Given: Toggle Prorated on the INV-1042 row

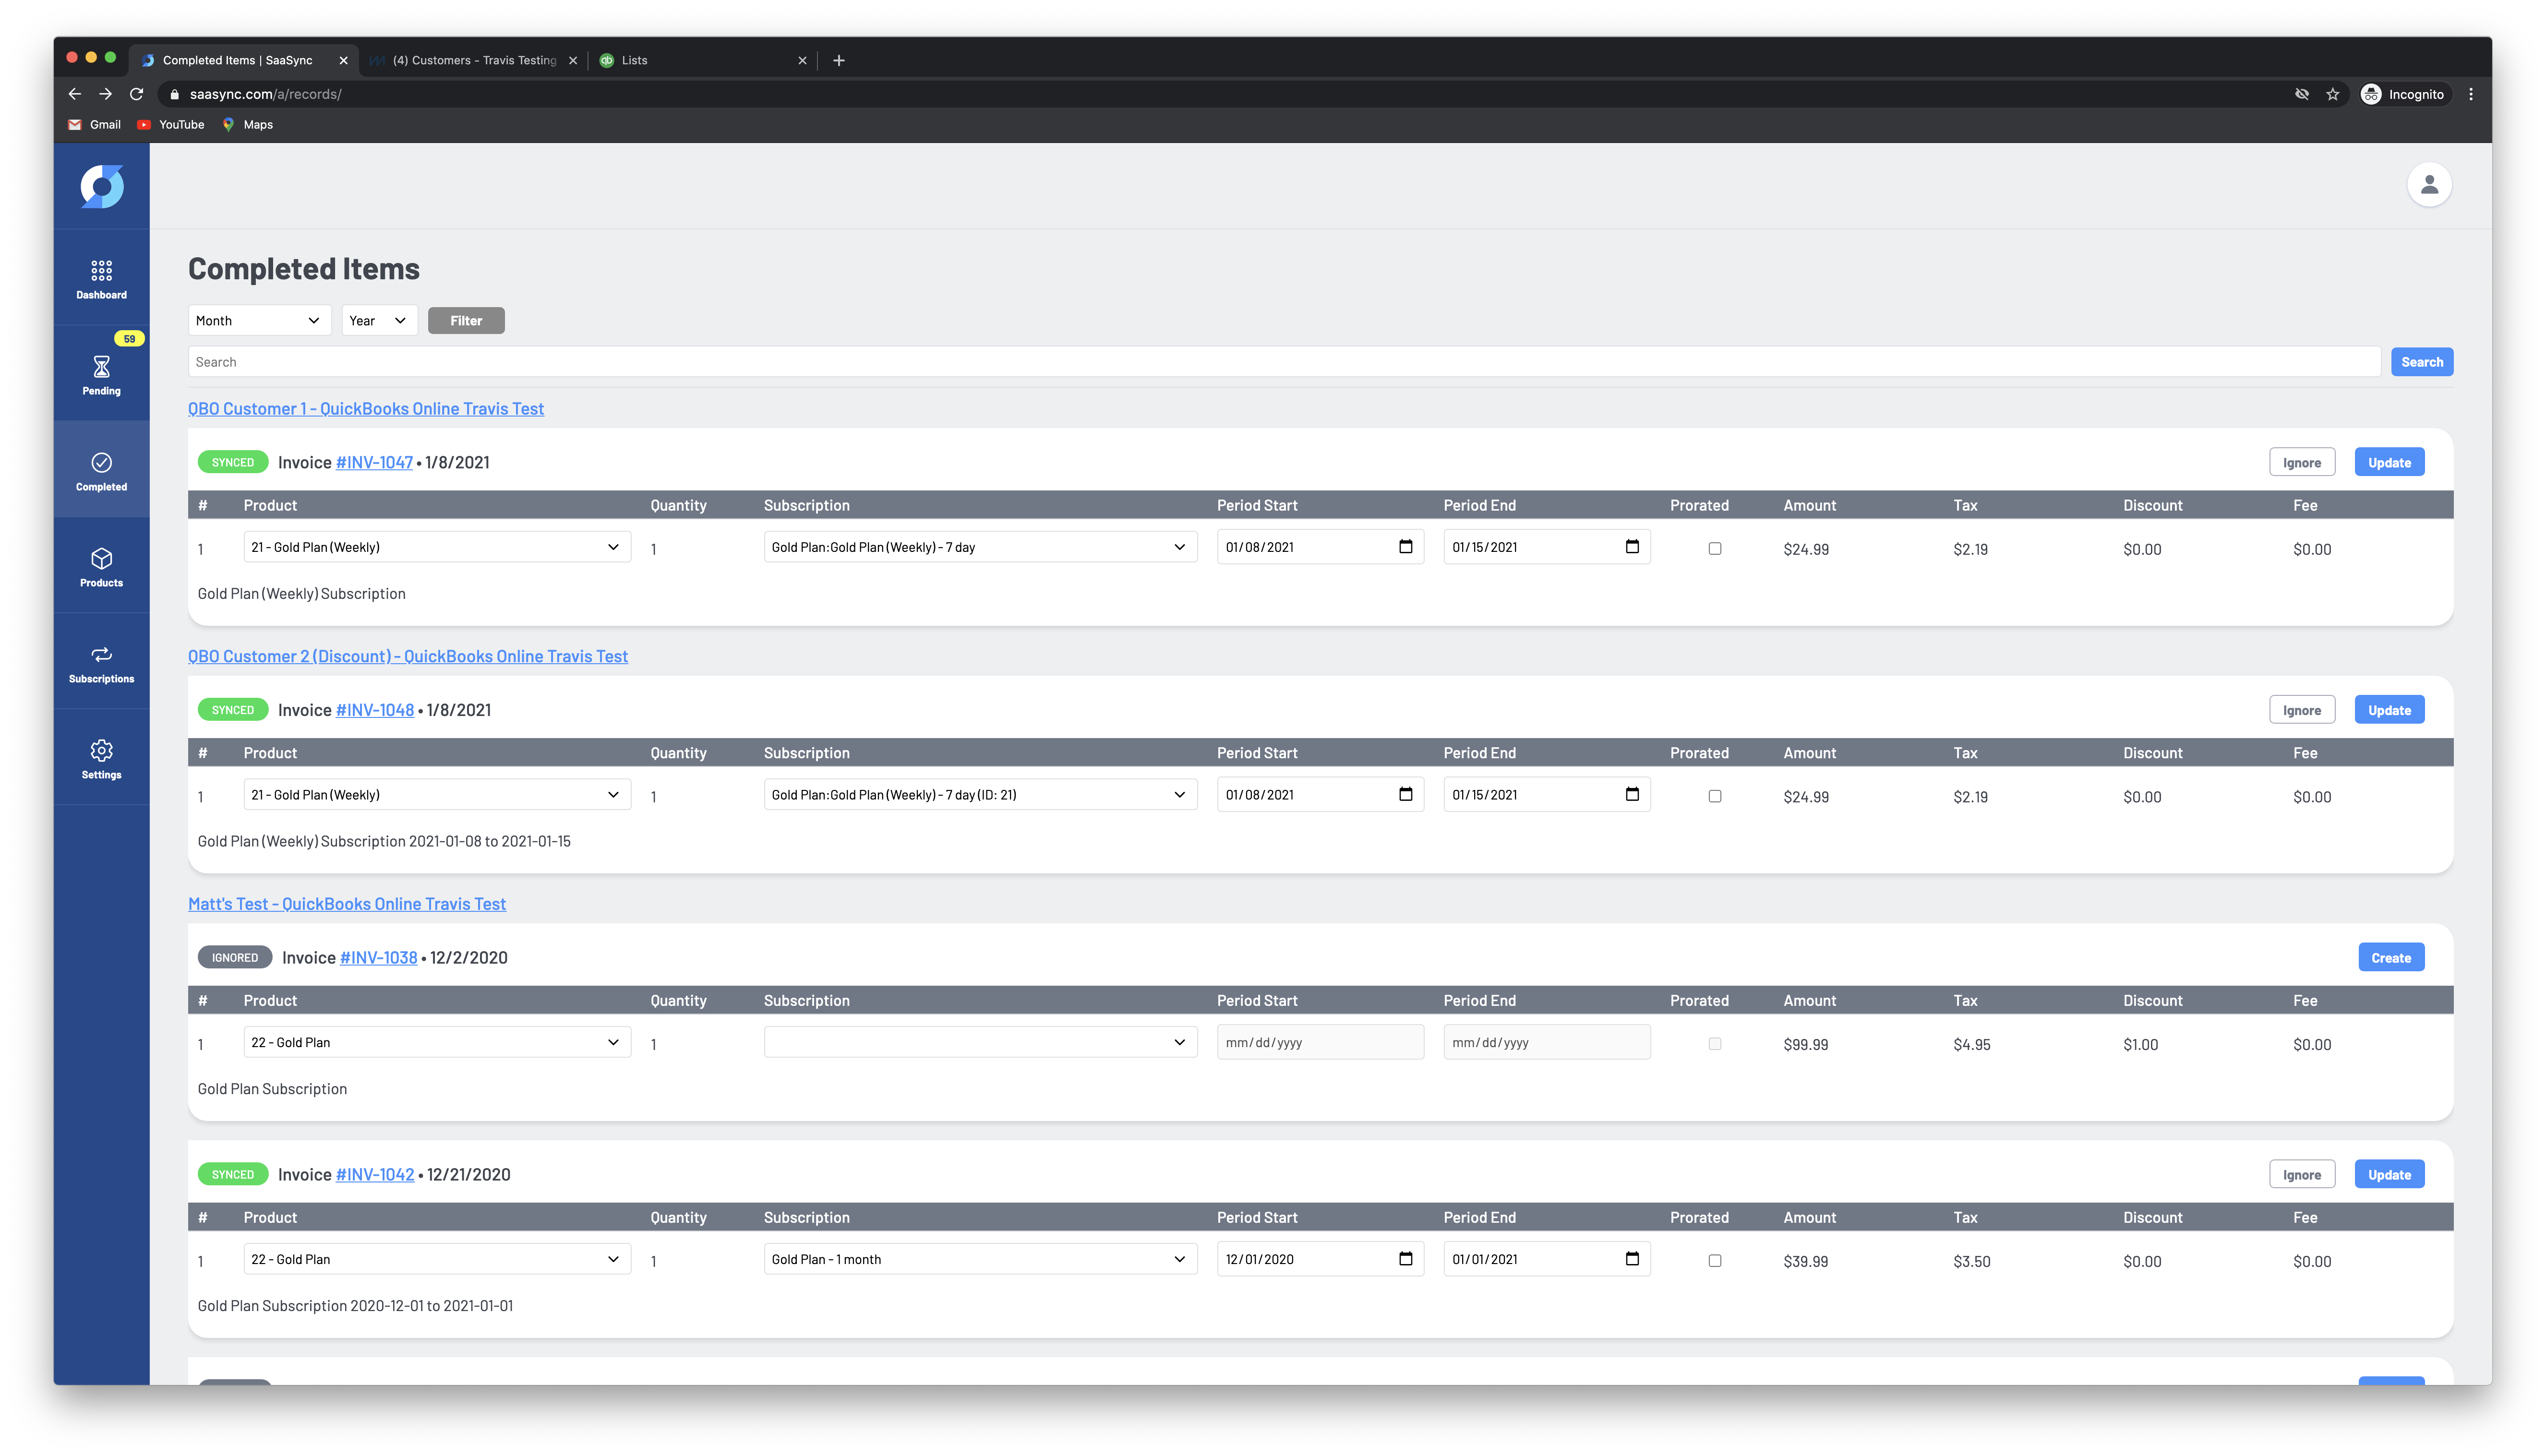Looking at the screenshot, I should point(1715,1260).
